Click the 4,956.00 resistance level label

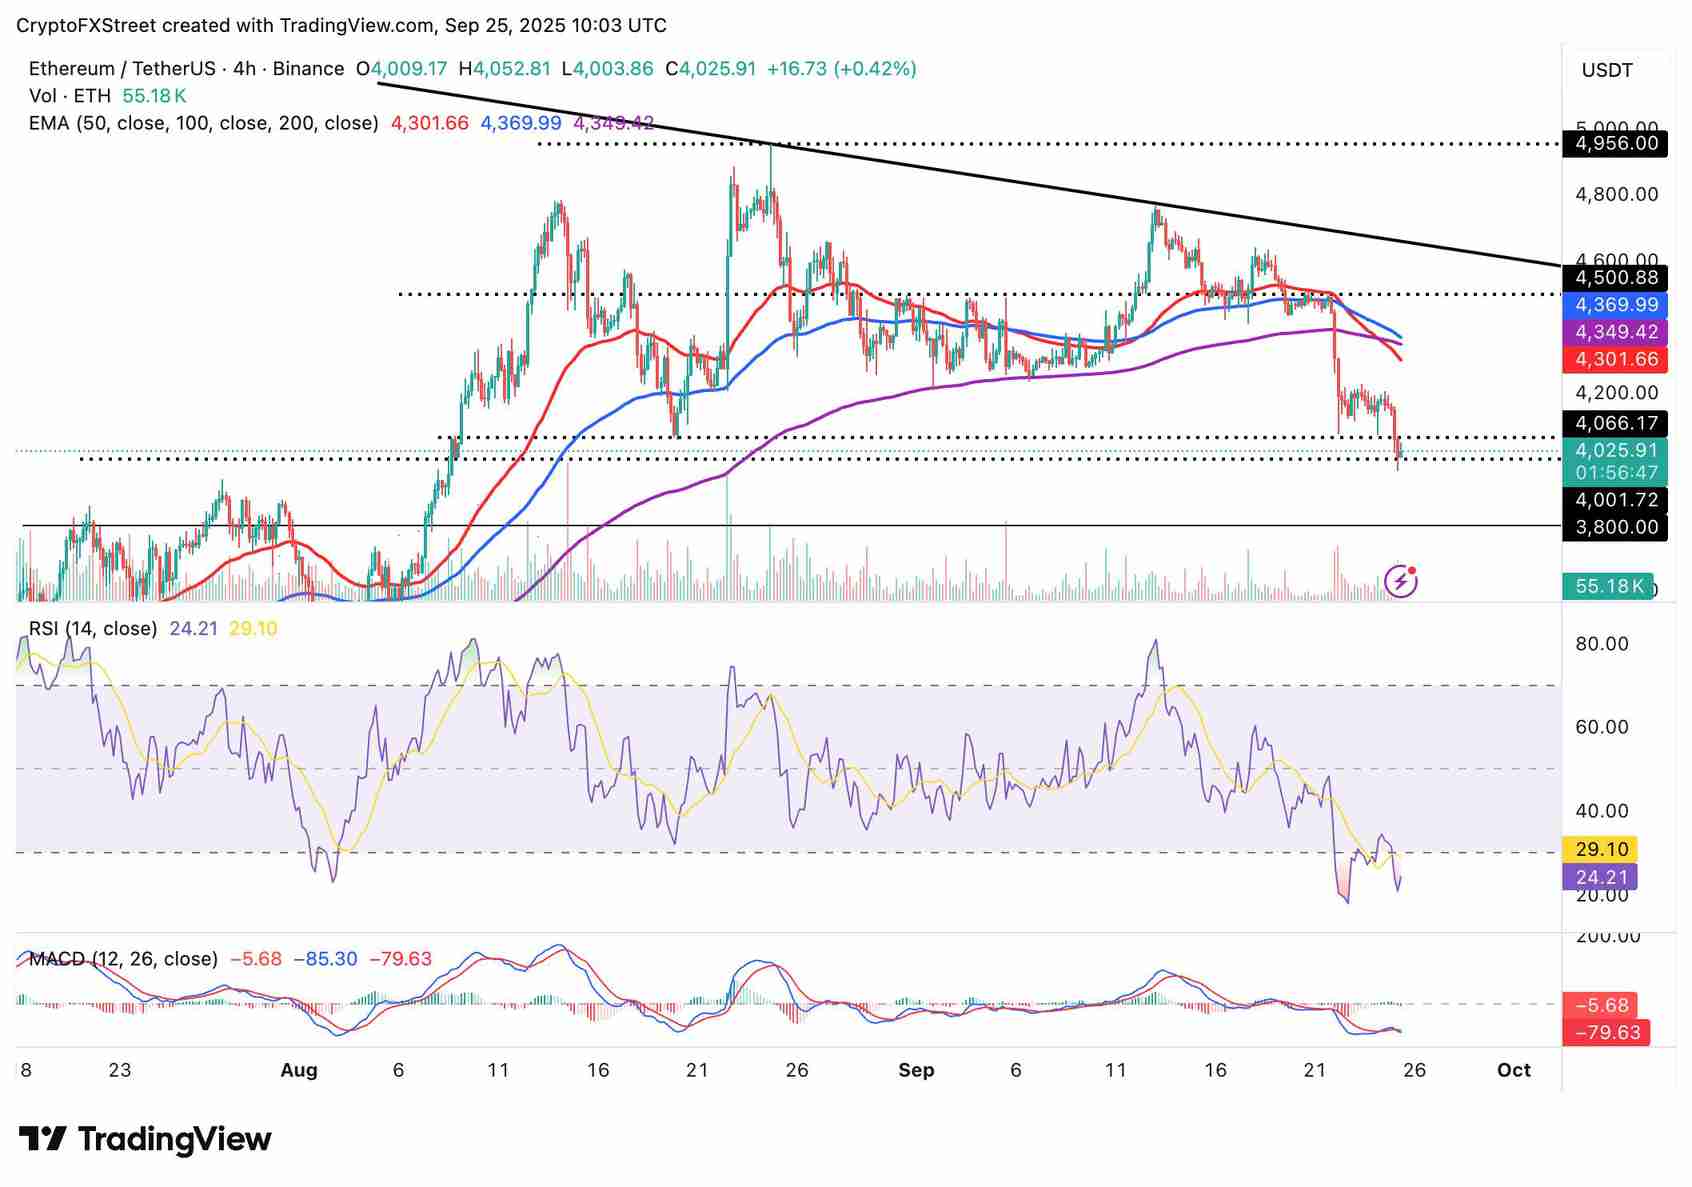tap(1616, 143)
